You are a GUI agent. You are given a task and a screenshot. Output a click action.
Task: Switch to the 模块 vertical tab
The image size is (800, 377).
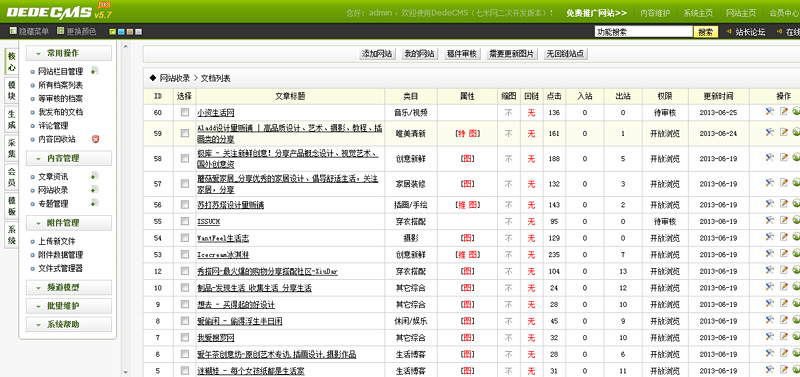tap(12, 90)
